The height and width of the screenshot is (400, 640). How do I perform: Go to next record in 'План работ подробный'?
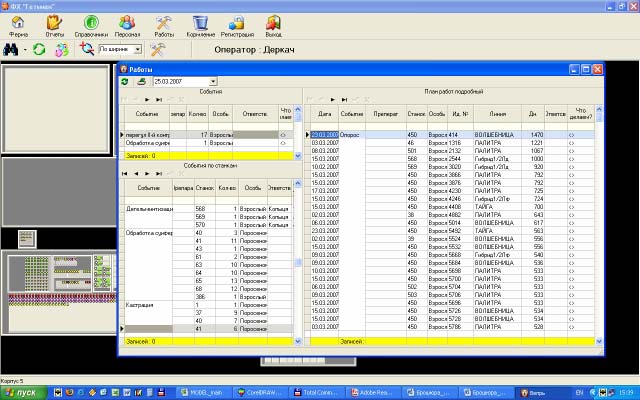(x=333, y=100)
